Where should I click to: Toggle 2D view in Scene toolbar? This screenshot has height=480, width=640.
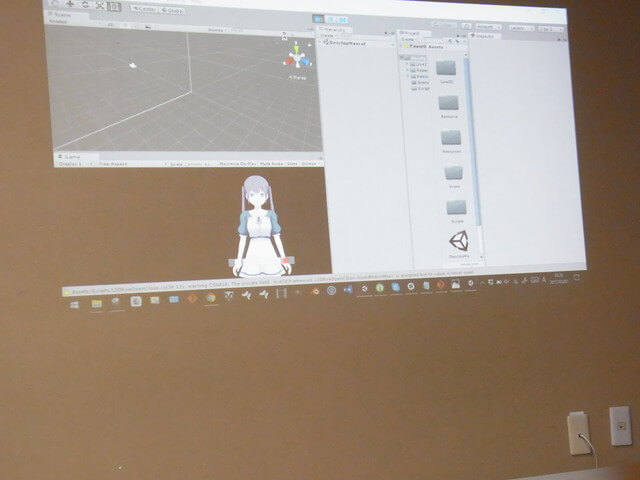click(x=110, y=24)
